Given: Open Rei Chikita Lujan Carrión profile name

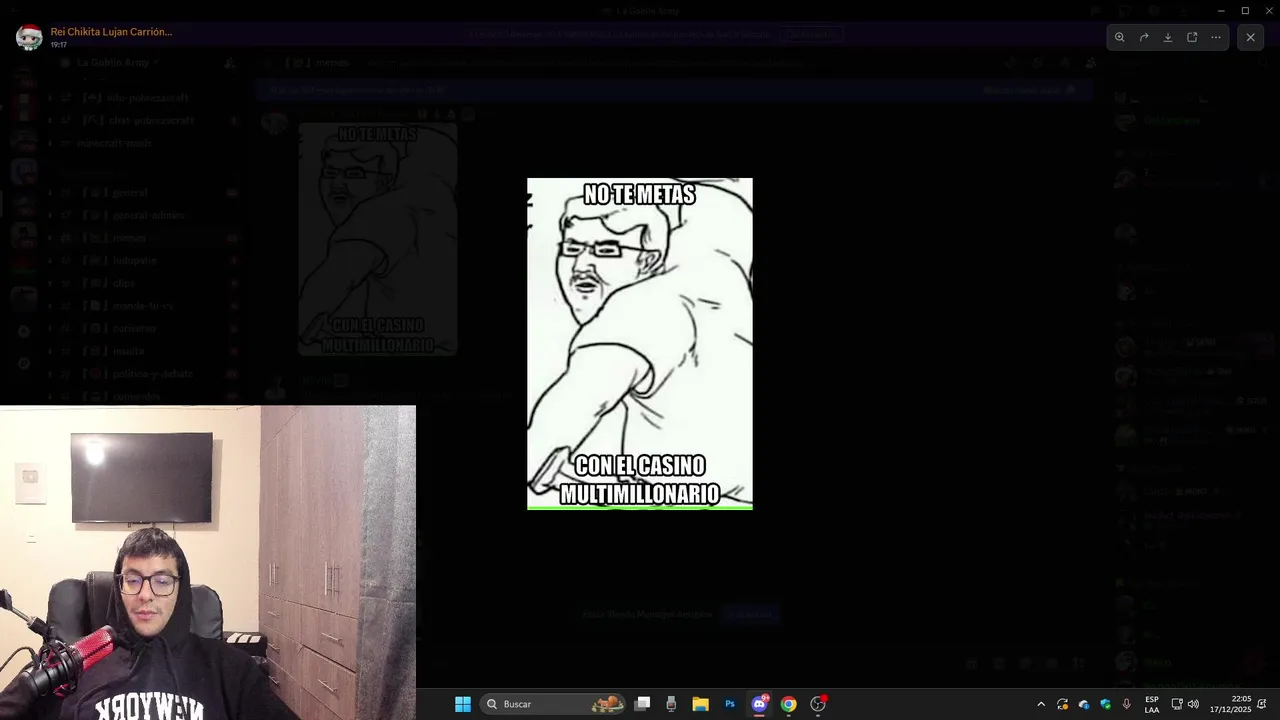Looking at the screenshot, I should tap(111, 32).
